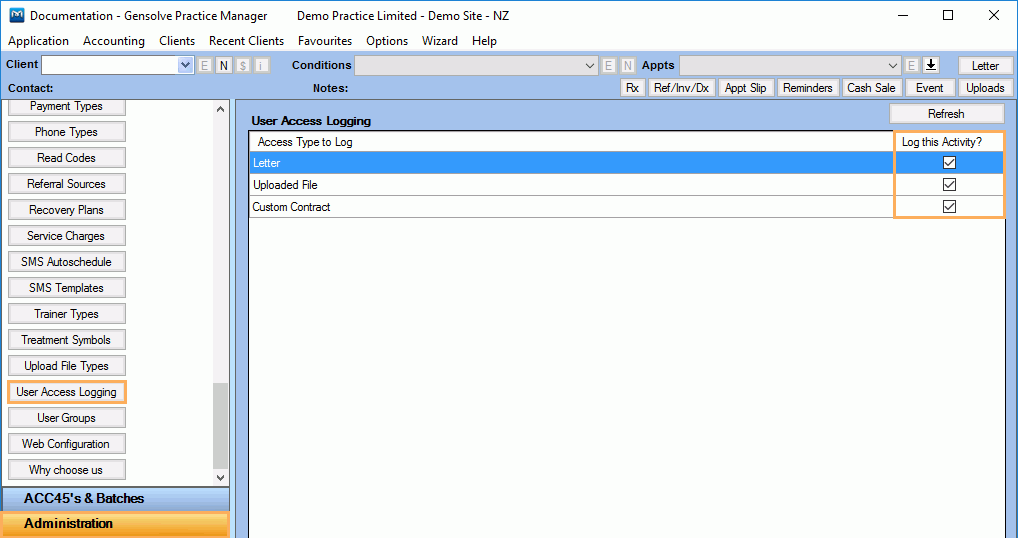Image resolution: width=1018 pixels, height=538 pixels.
Task: Expand the Conditions dropdown
Action: [x=590, y=65]
